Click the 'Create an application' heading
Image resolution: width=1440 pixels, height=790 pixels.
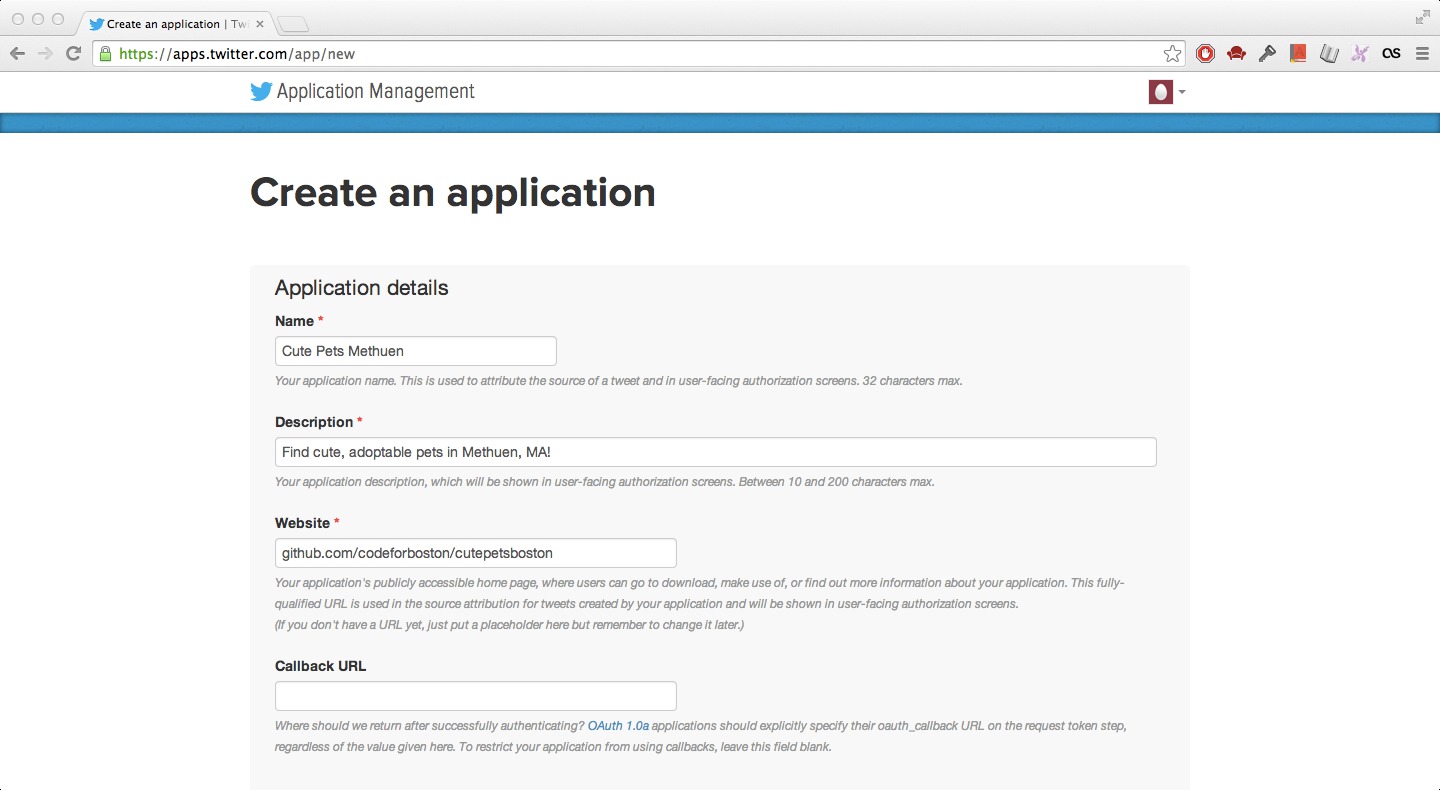coord(453,193)
